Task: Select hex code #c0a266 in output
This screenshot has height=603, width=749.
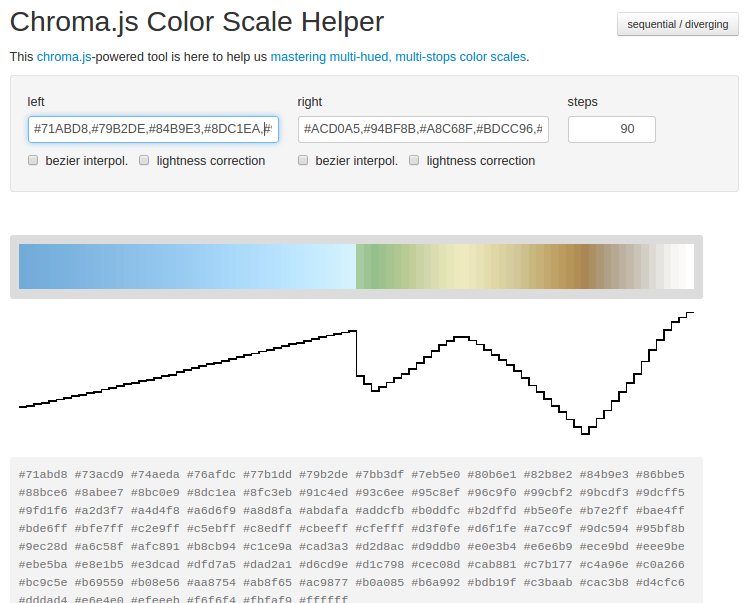Action: pos(660,565)
